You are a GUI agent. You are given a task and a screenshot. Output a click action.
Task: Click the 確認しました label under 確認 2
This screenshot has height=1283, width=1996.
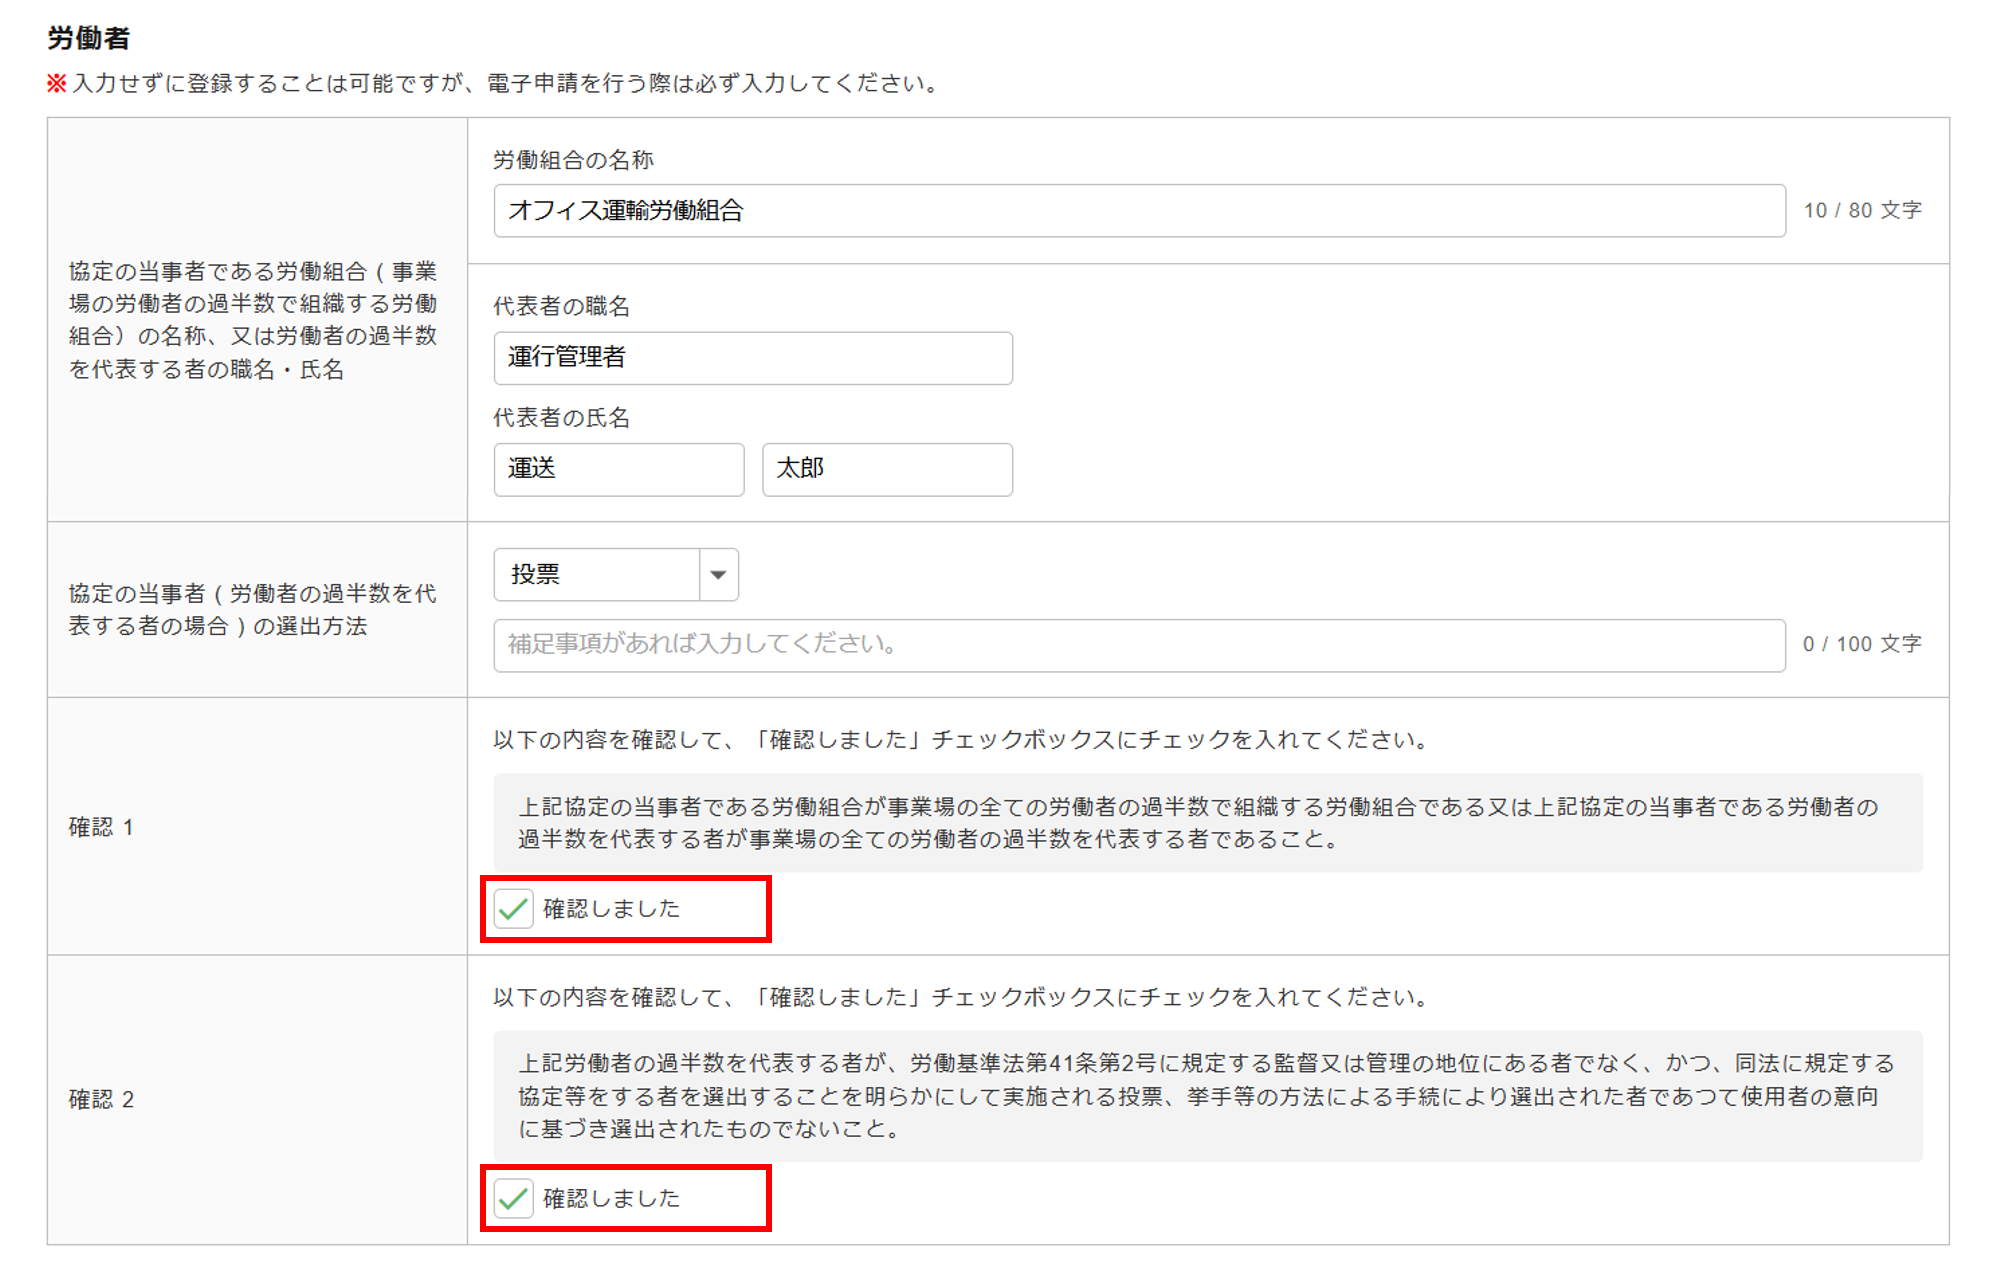click(611, 1198)
